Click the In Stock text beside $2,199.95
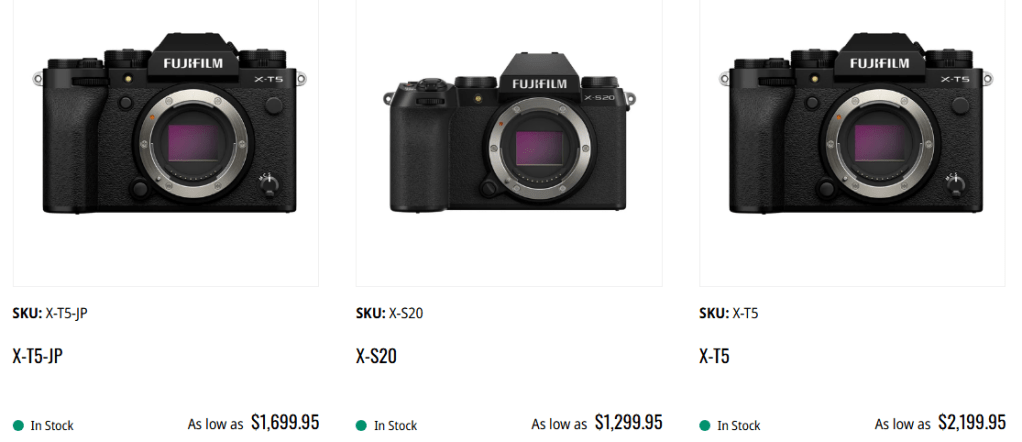 [739, 426]
